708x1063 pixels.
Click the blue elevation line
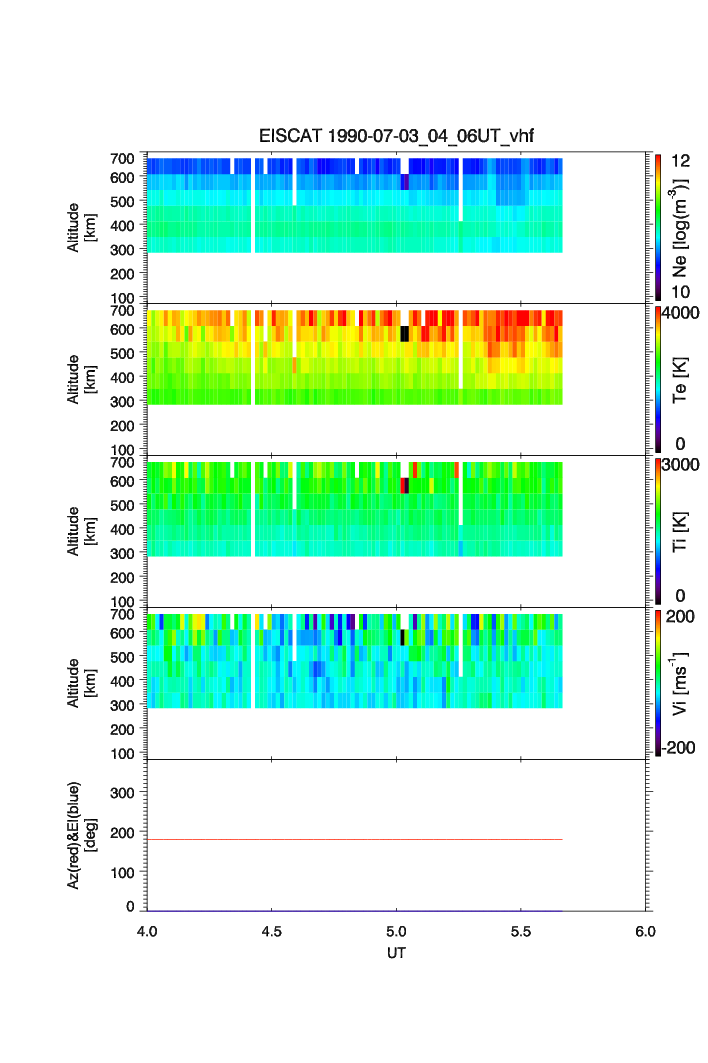coord(355,911)
